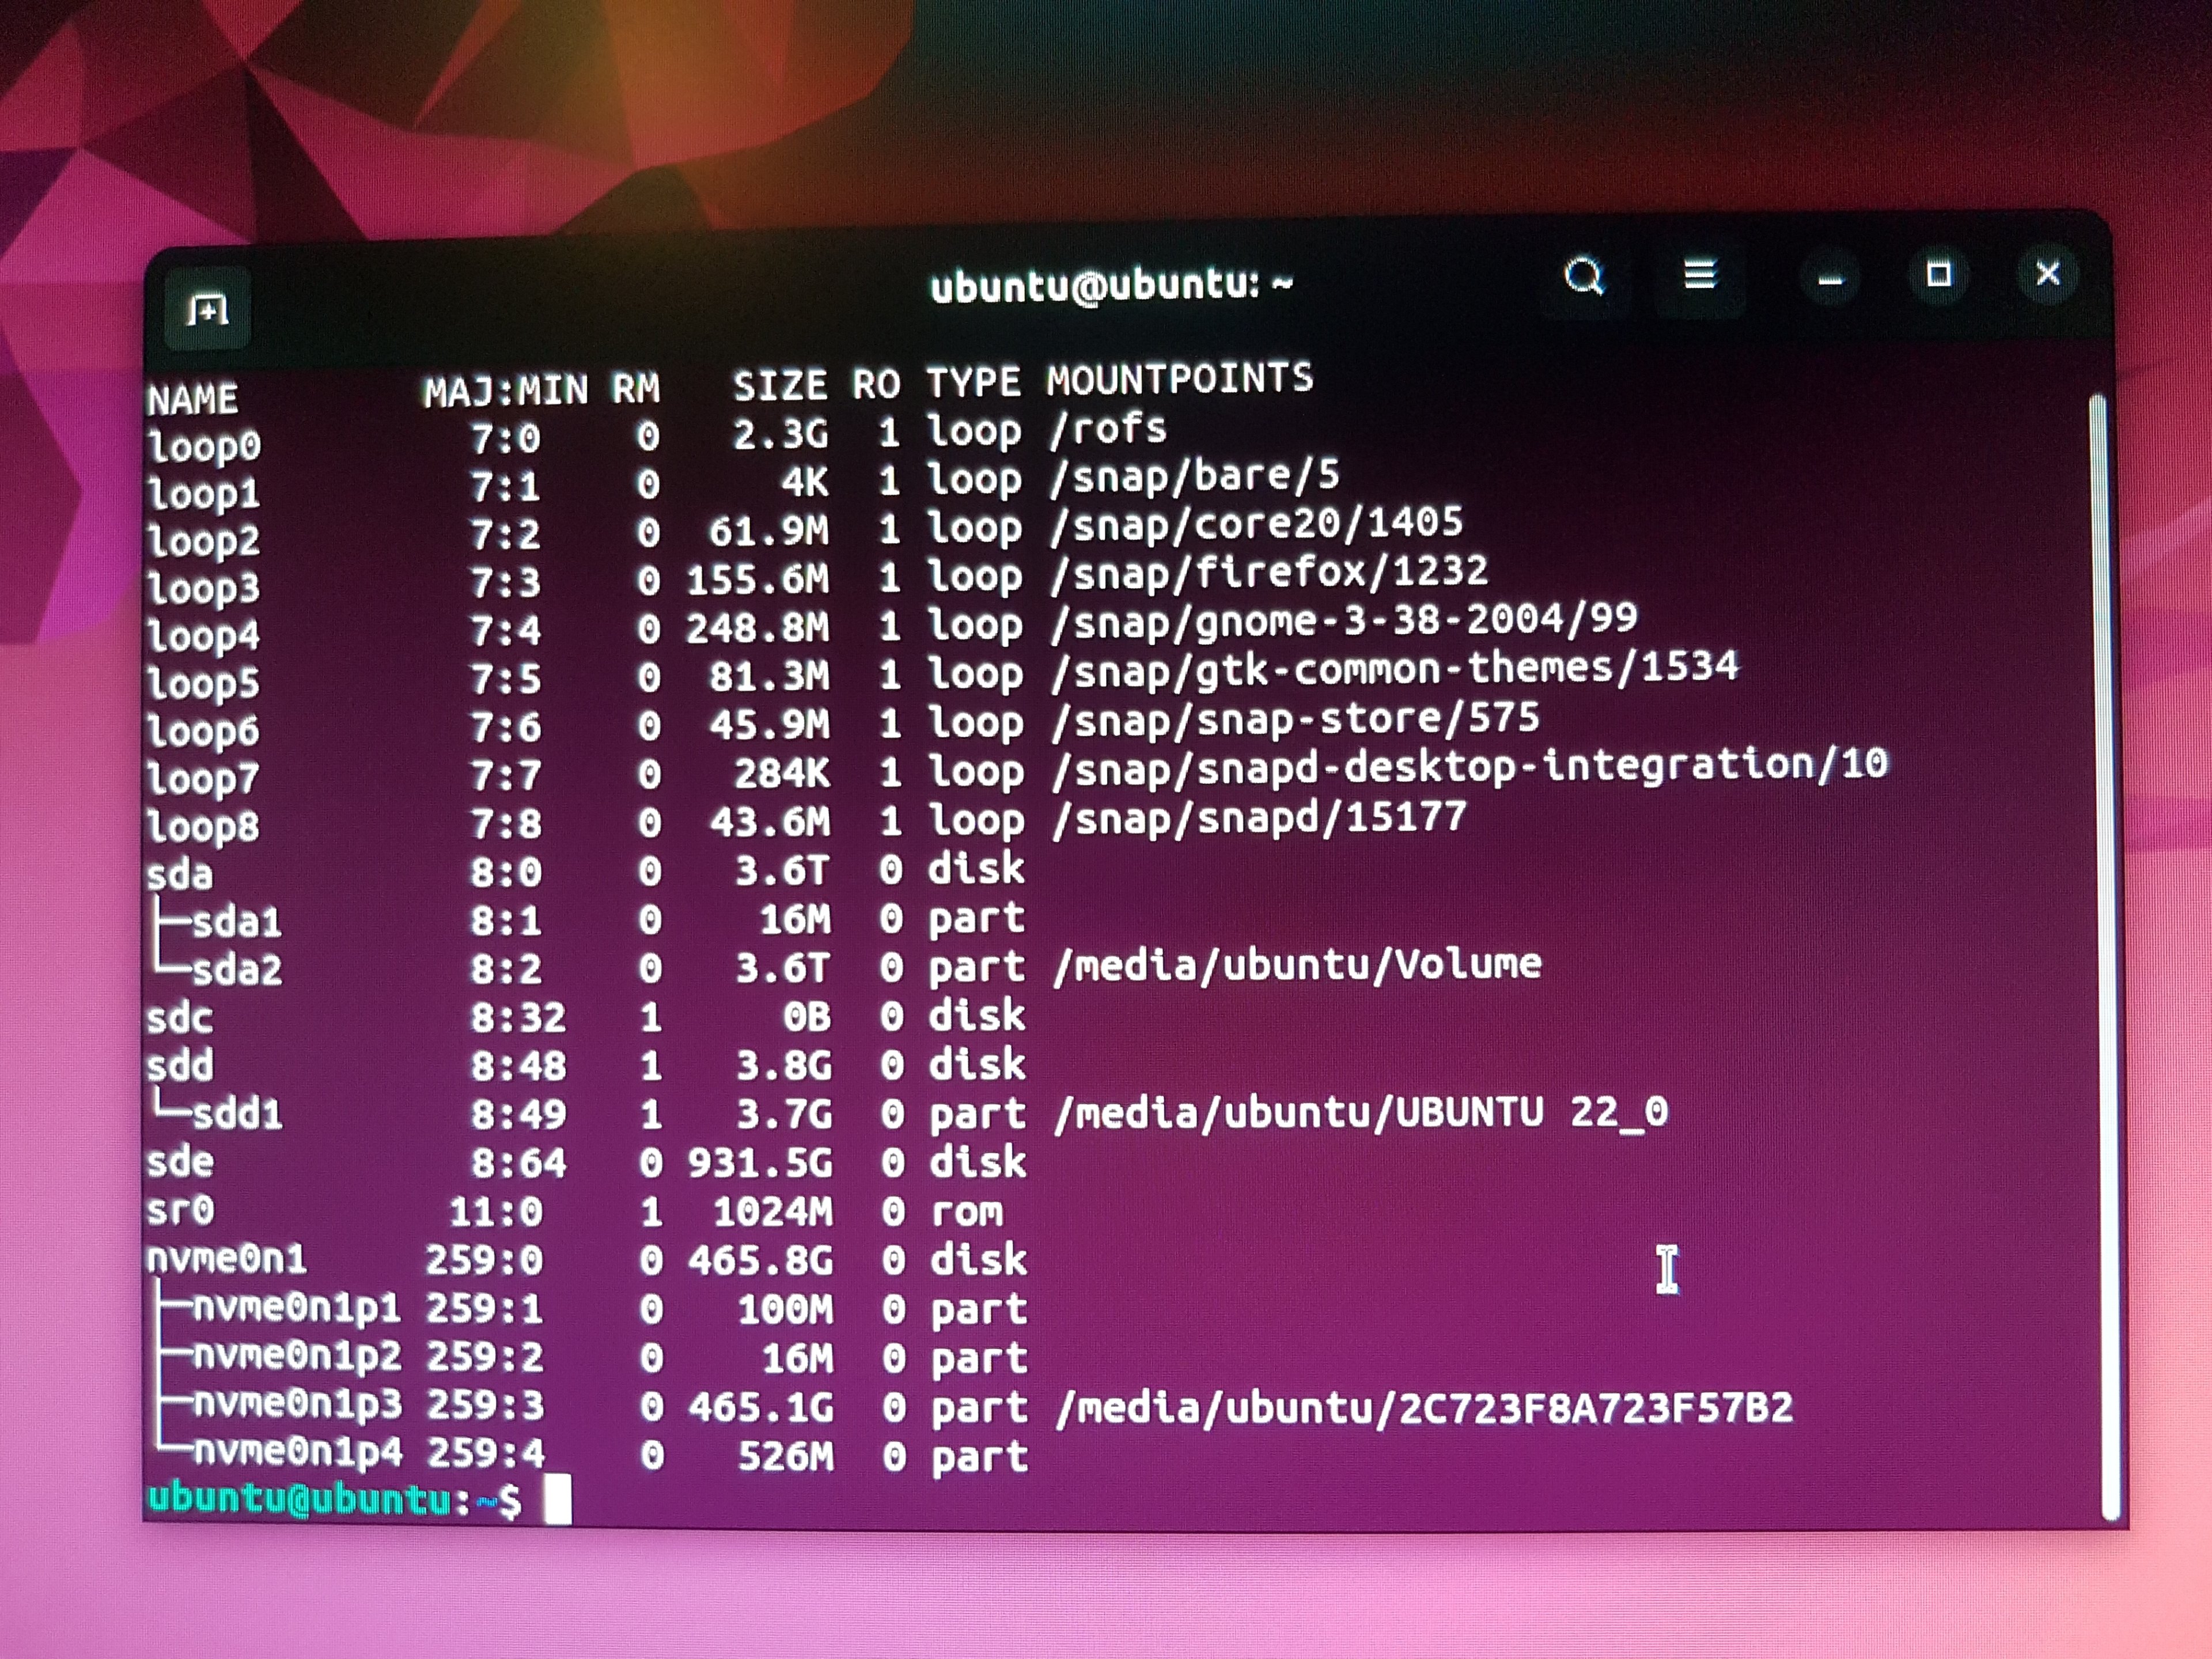Viewport: 2212px width, 1659px height.
Task: Open a new terminal tab
Action: [x=207, y=309]
